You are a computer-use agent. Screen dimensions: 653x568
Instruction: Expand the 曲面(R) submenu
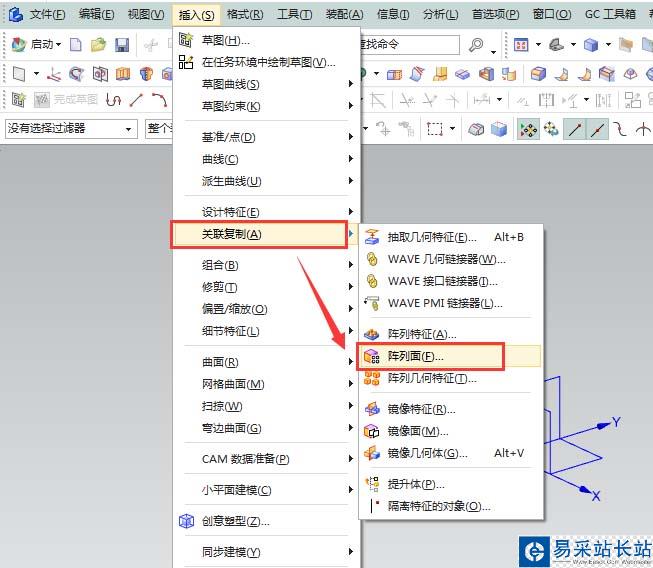266,362
